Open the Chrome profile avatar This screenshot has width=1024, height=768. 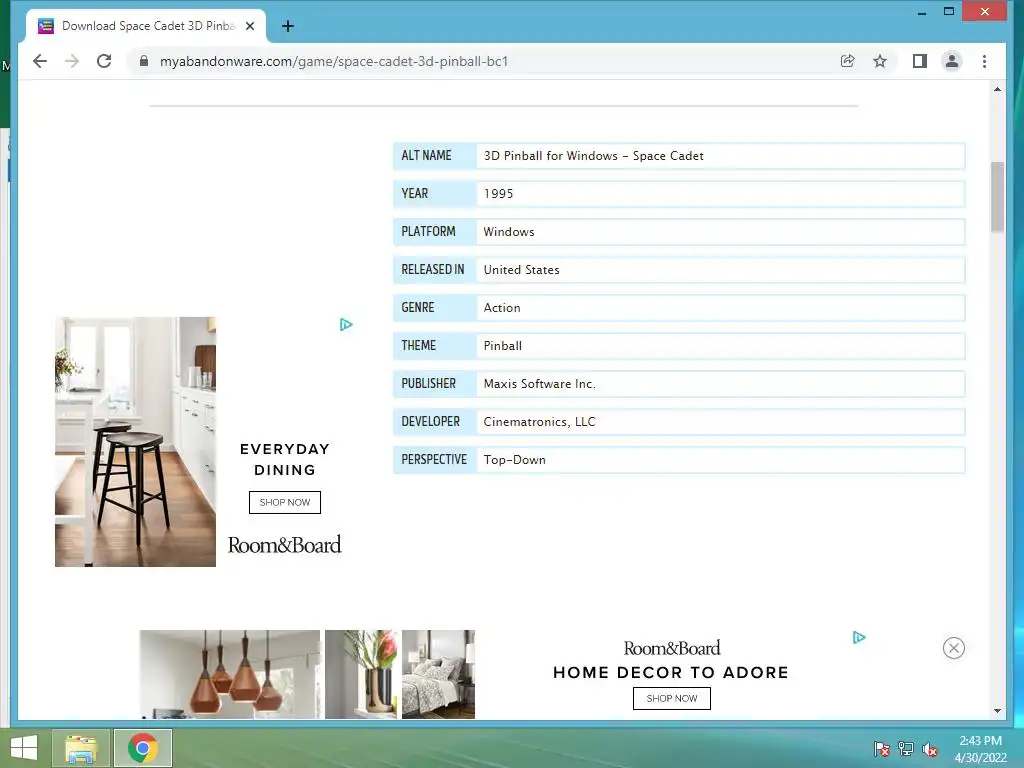pyautogui.click(x=952, y=61)
